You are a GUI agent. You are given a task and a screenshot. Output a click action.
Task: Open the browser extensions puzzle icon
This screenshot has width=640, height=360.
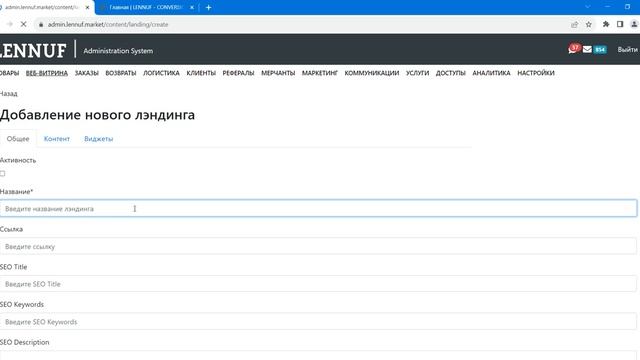coord(606,24)
